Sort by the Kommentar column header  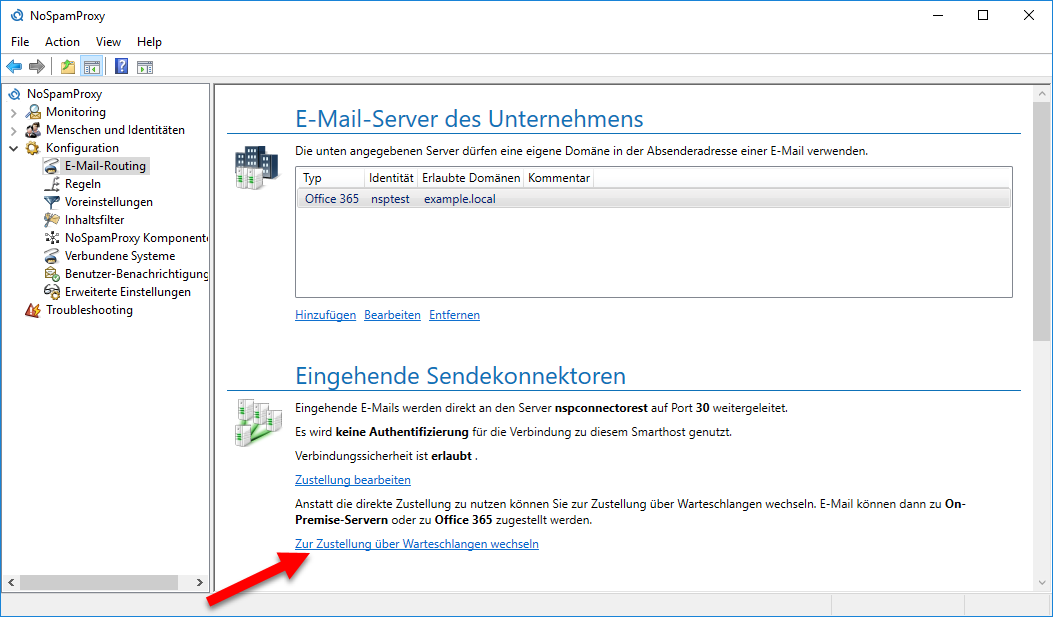[559, 178]
